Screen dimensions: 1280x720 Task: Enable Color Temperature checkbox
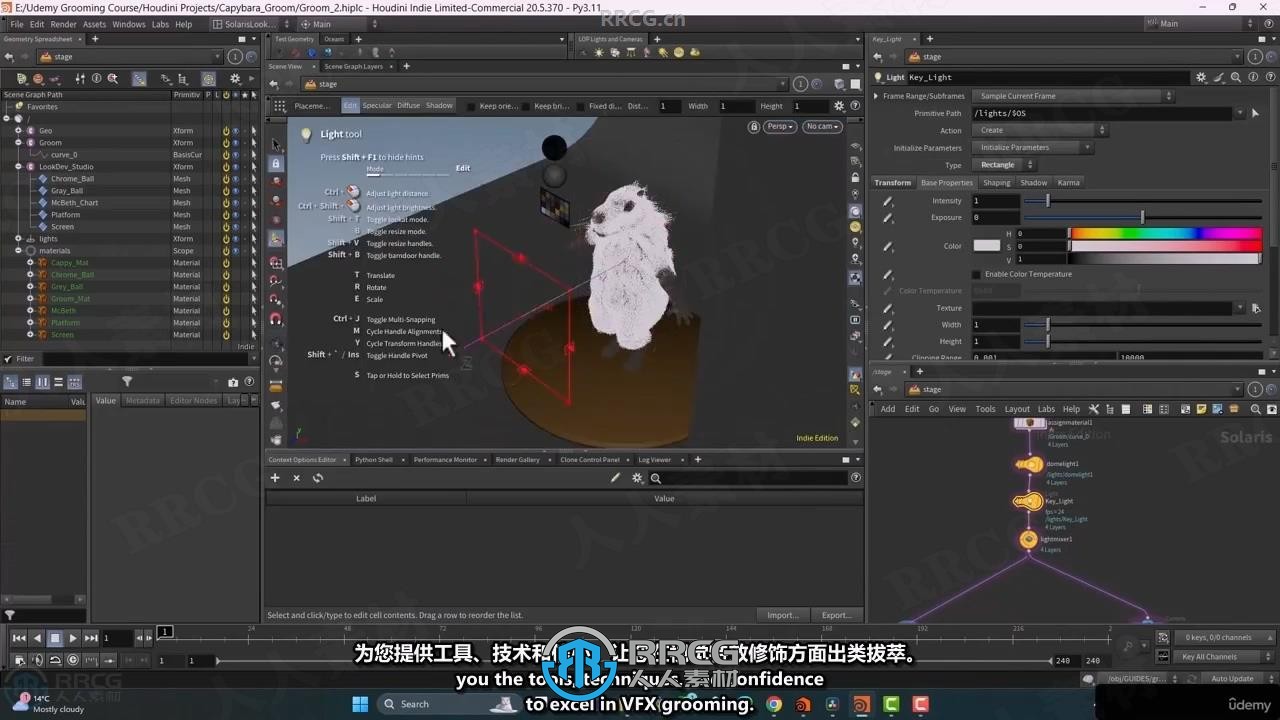[977, 274]
